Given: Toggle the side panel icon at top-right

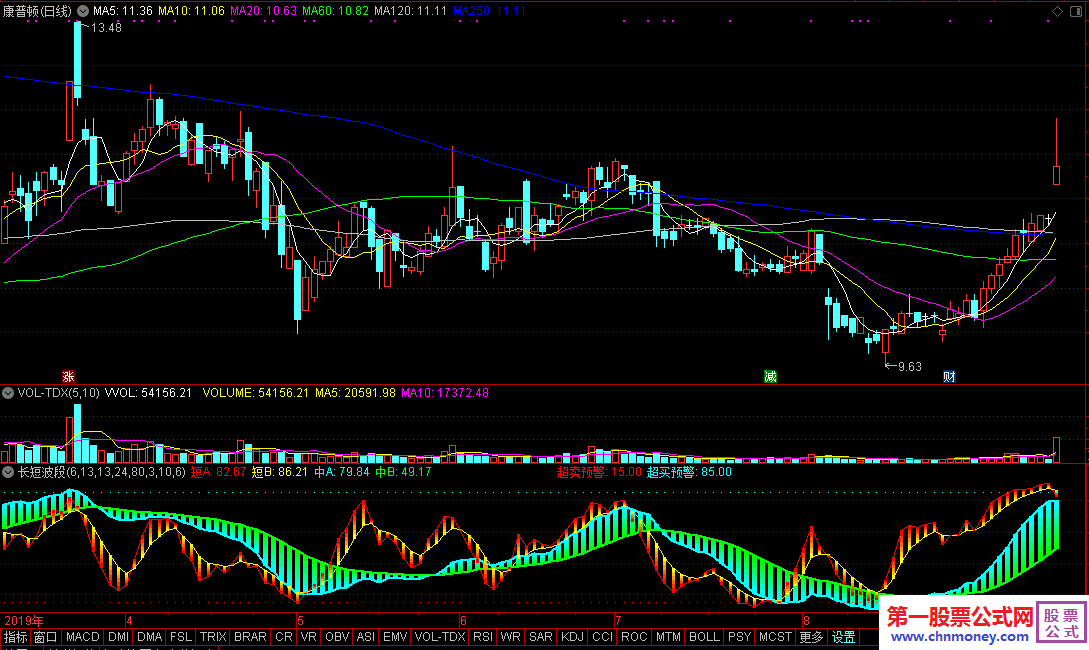Looking at the screenshot, I should click(1076, 11).
